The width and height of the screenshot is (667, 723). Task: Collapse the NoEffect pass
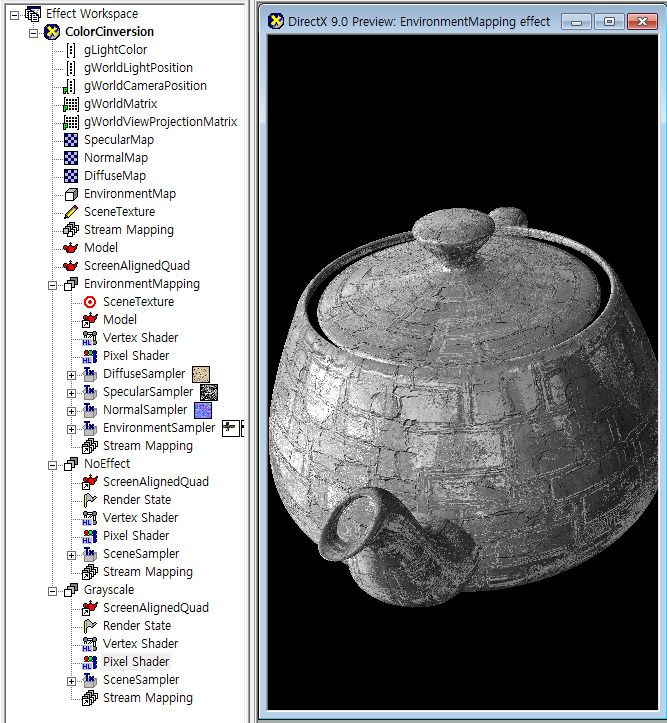click(x=53, y=465)
